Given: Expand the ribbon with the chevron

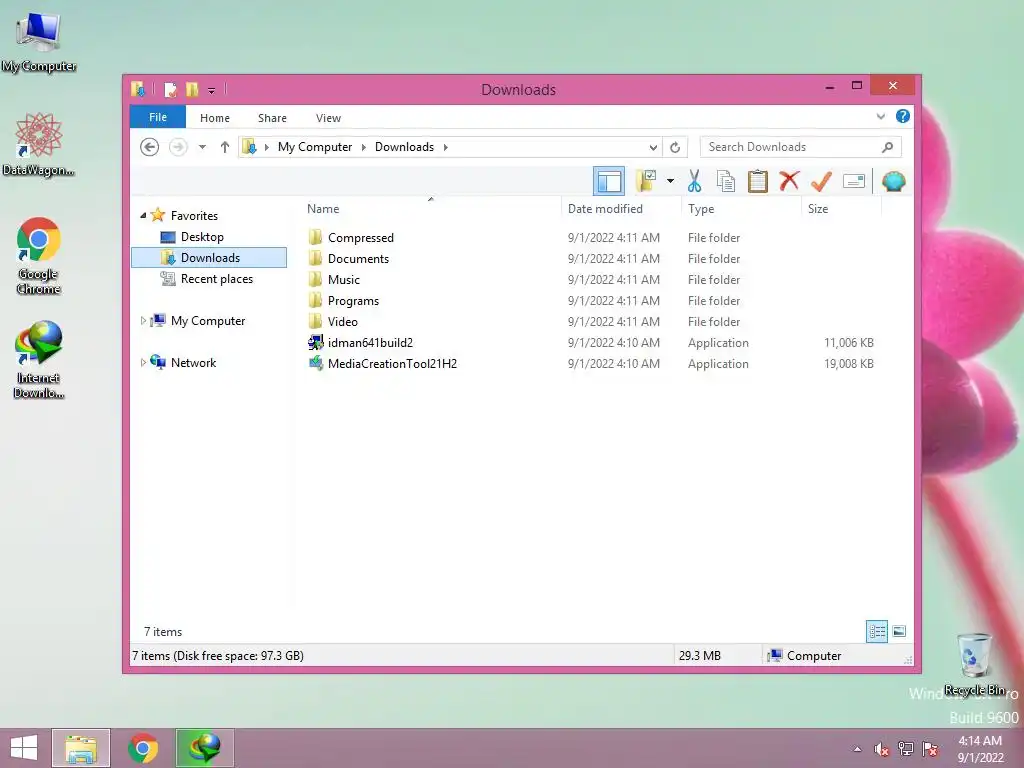Looking at the screenshot, I should [880, 116].
